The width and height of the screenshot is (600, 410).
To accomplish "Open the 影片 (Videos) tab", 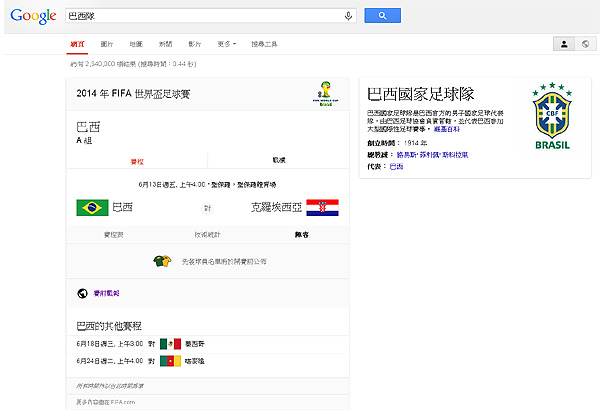I will pyautogui.click(x=195, y=44).
